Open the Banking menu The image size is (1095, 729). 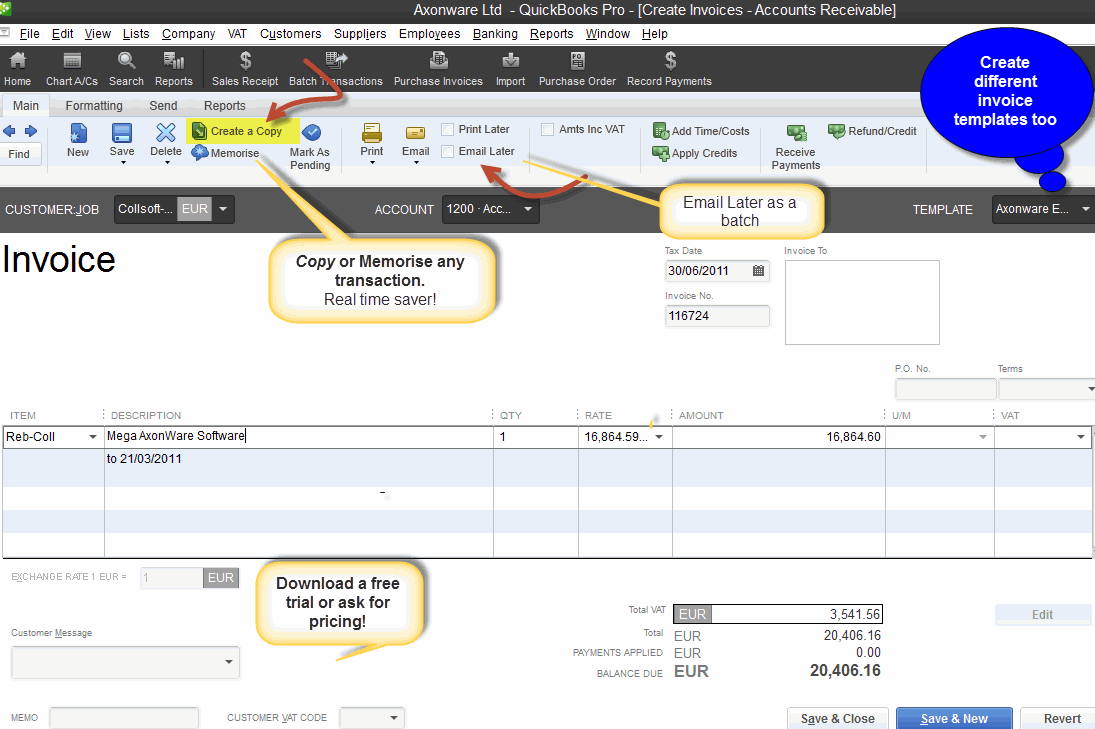pos(495,34)
